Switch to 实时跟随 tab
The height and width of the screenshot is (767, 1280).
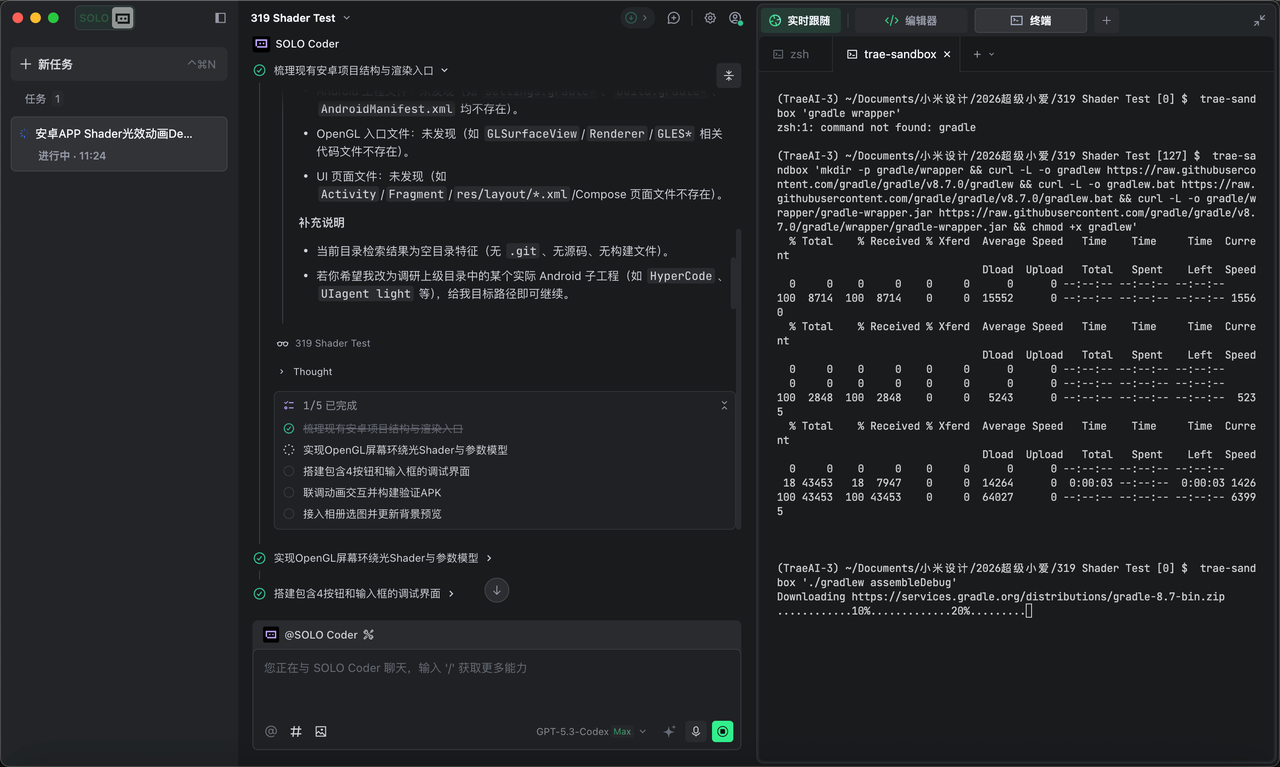(801, 20)
